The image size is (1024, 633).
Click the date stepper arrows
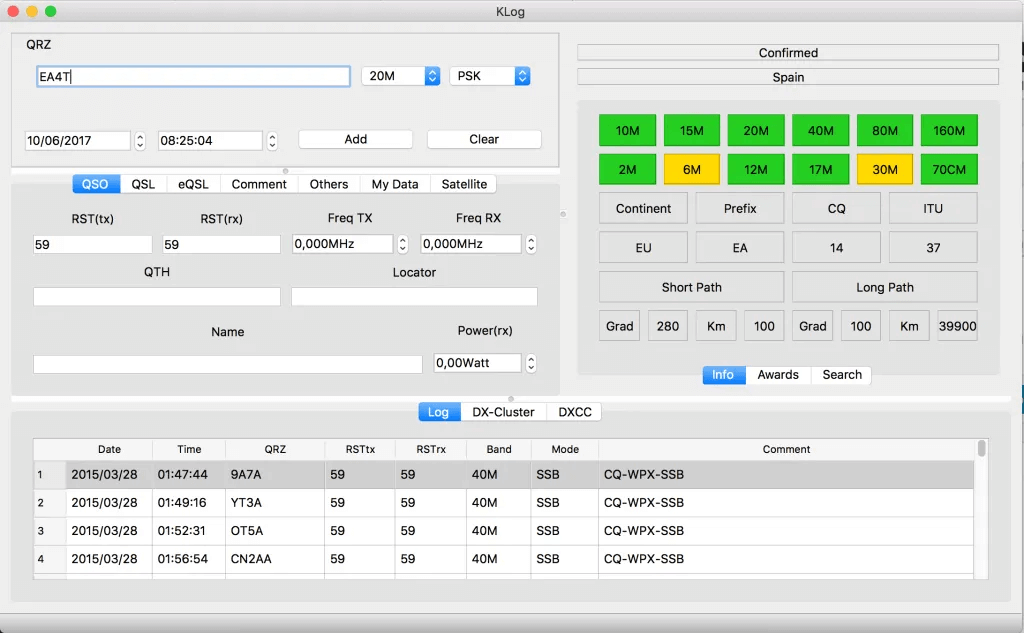click(x=140, y=140)
